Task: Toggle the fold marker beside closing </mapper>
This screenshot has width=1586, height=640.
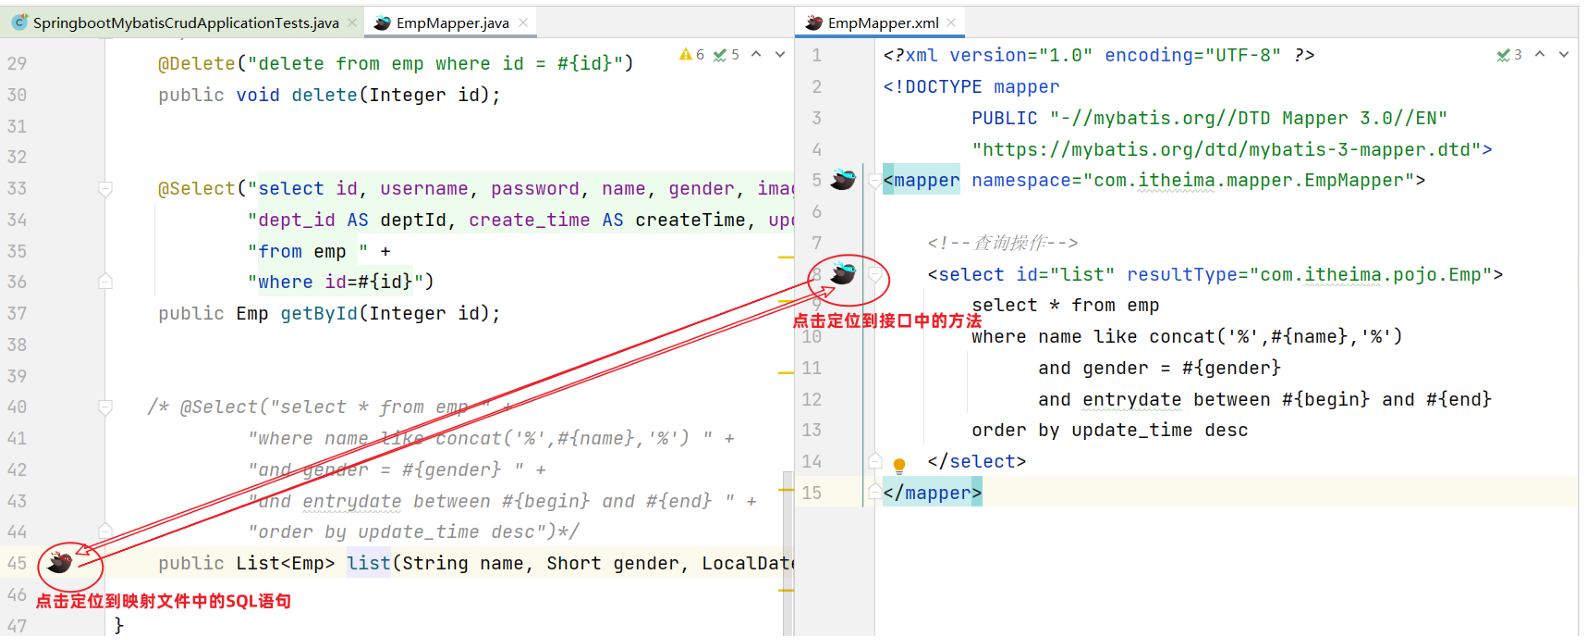Action: [x=875, y=492]
